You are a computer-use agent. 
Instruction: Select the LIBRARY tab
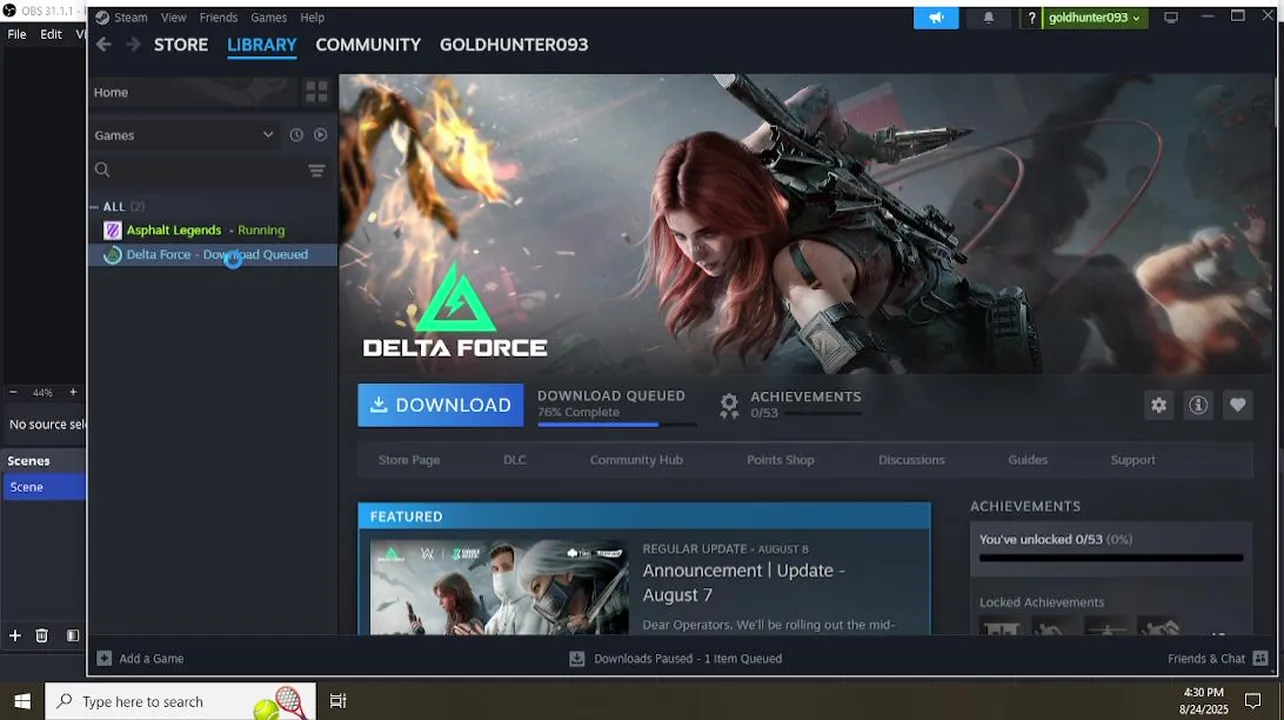coord(262,45)
